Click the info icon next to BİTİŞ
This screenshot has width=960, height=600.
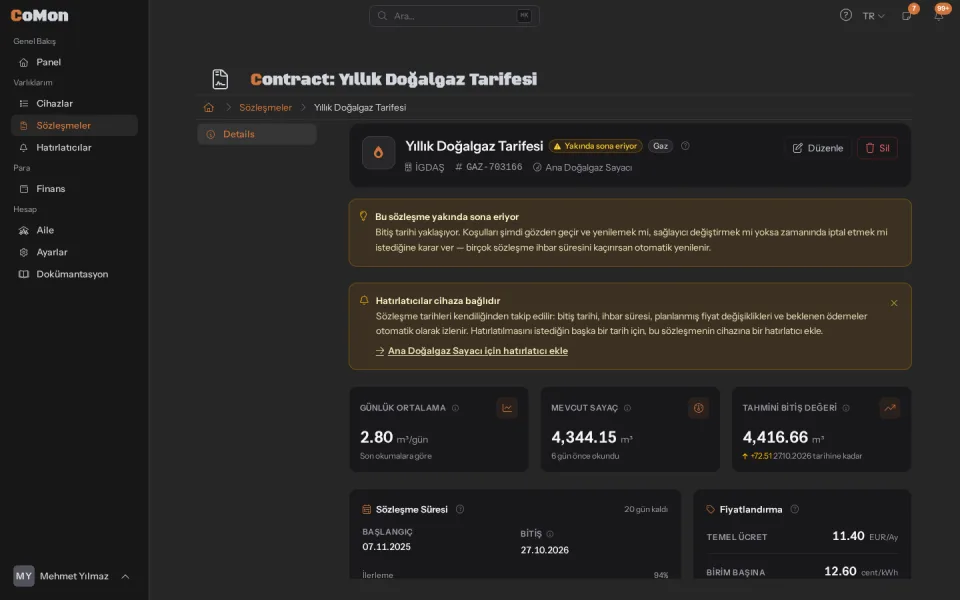click(550, 534)
